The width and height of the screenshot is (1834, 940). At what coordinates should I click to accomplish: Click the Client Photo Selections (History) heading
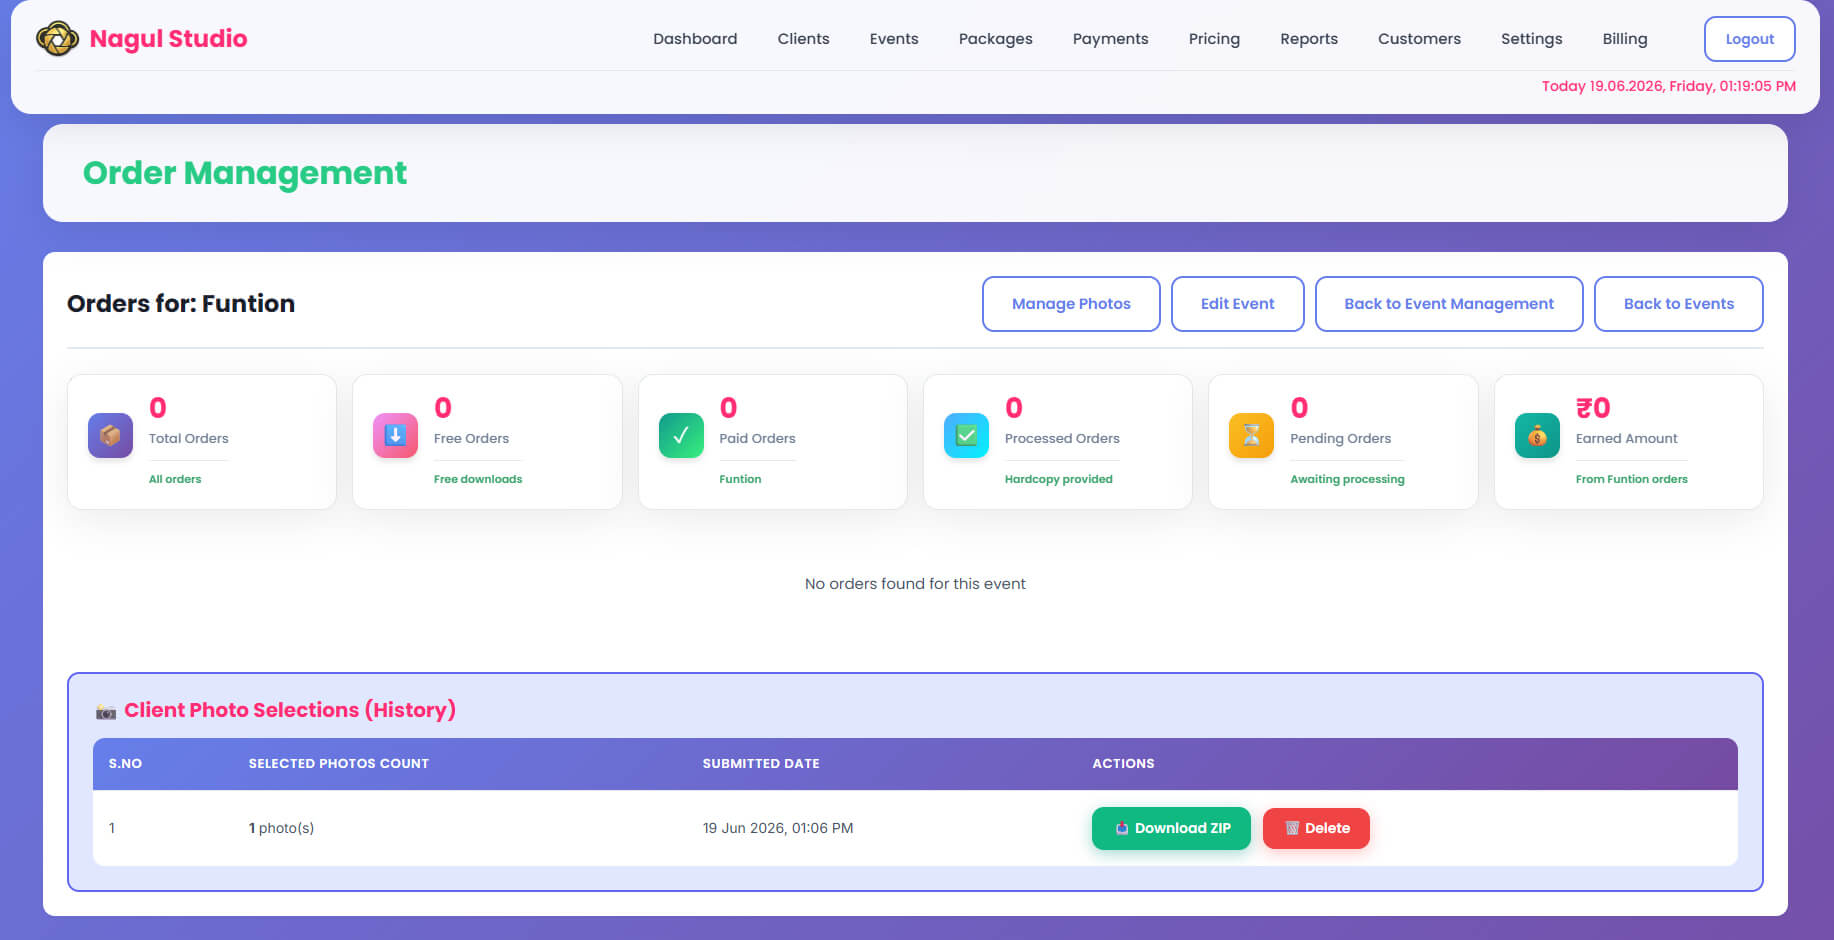tap(290, 710)
